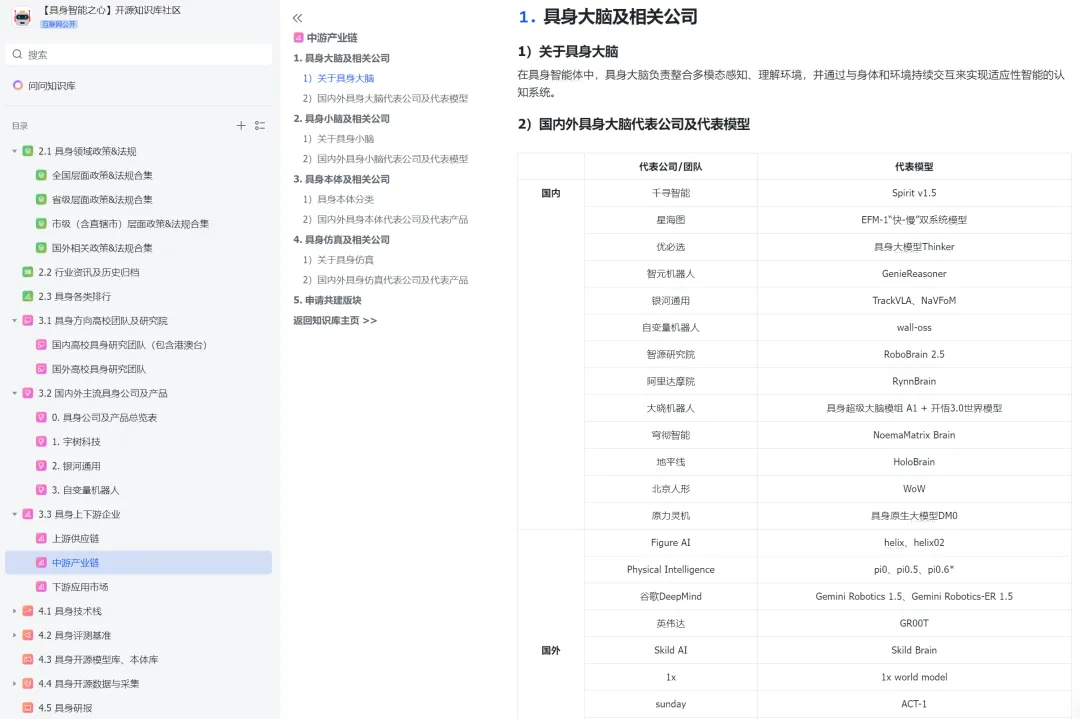Click the 代表模型 column header

pyautogui.click(x=914, y=167)
